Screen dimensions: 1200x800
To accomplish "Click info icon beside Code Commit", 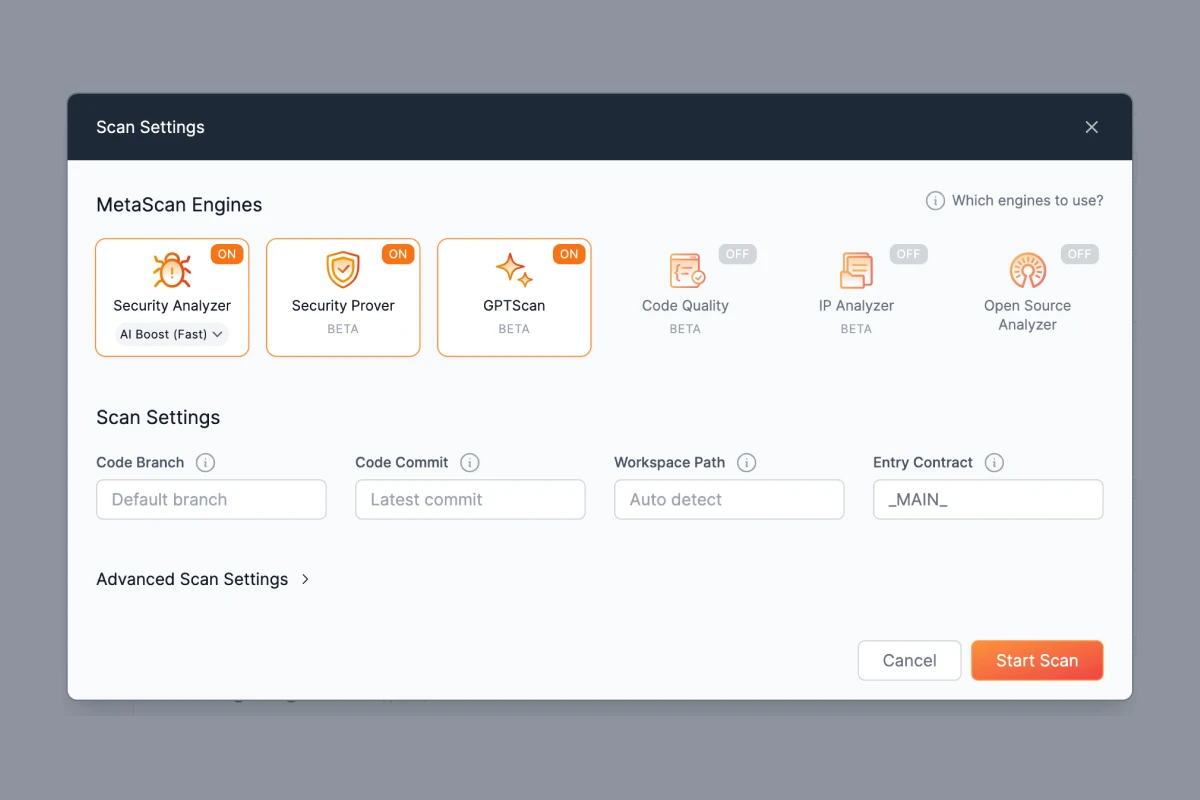I will [x=469, y=463].
